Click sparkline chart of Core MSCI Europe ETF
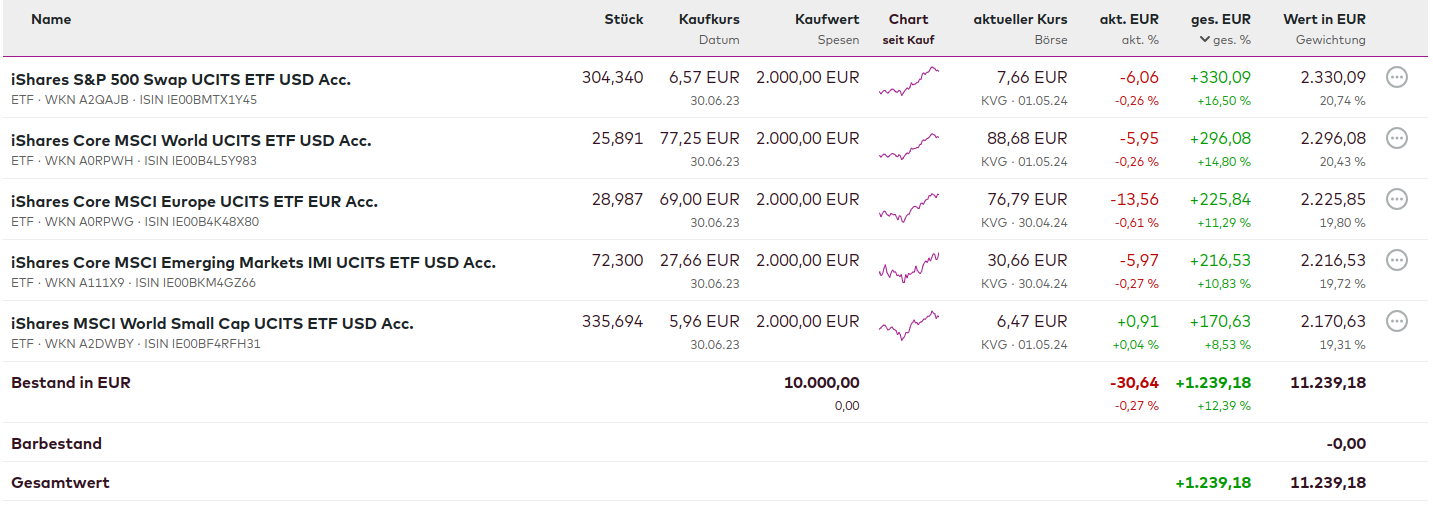1433x528 pixels. [908, 206]
